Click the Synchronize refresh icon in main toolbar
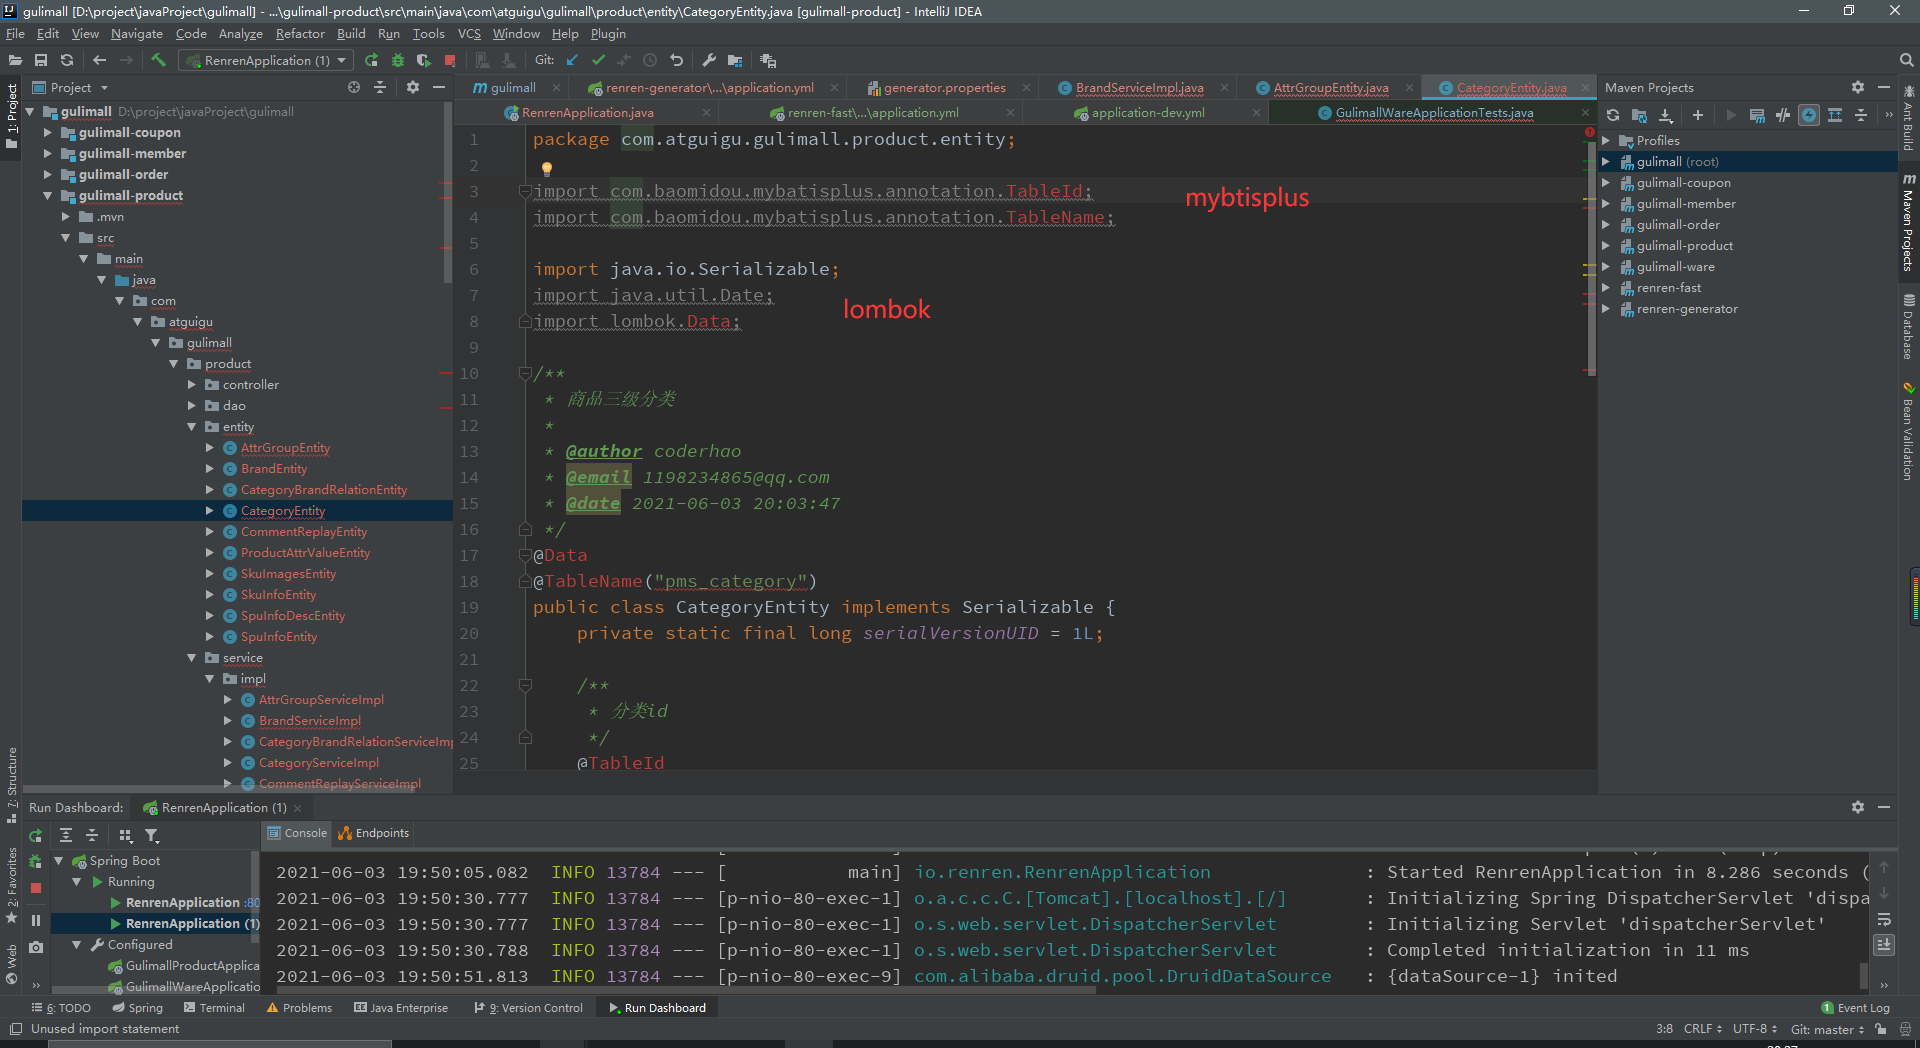 [67, 60]
